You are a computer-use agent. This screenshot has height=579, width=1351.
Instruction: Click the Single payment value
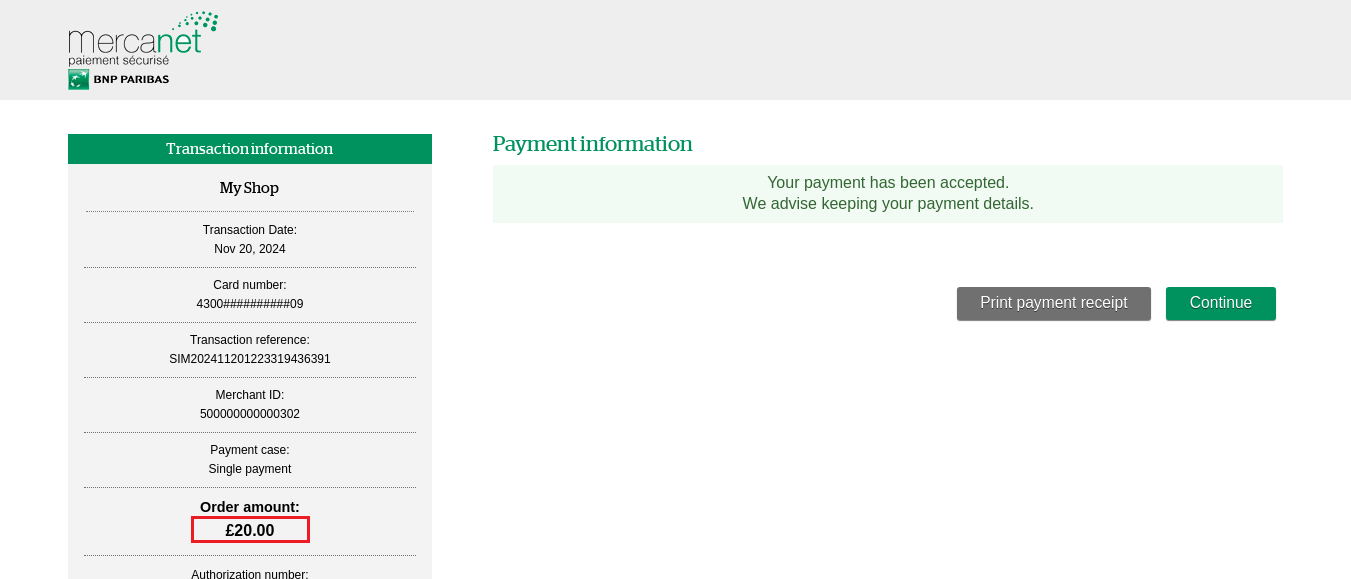249,469
